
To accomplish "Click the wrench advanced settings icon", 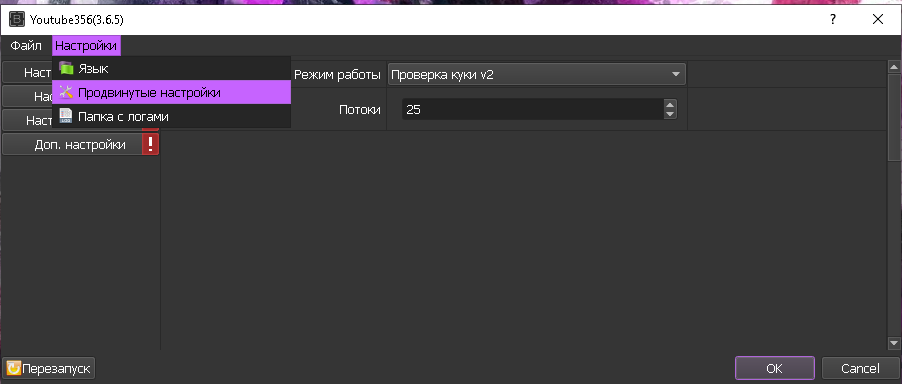I will [66, 92].
